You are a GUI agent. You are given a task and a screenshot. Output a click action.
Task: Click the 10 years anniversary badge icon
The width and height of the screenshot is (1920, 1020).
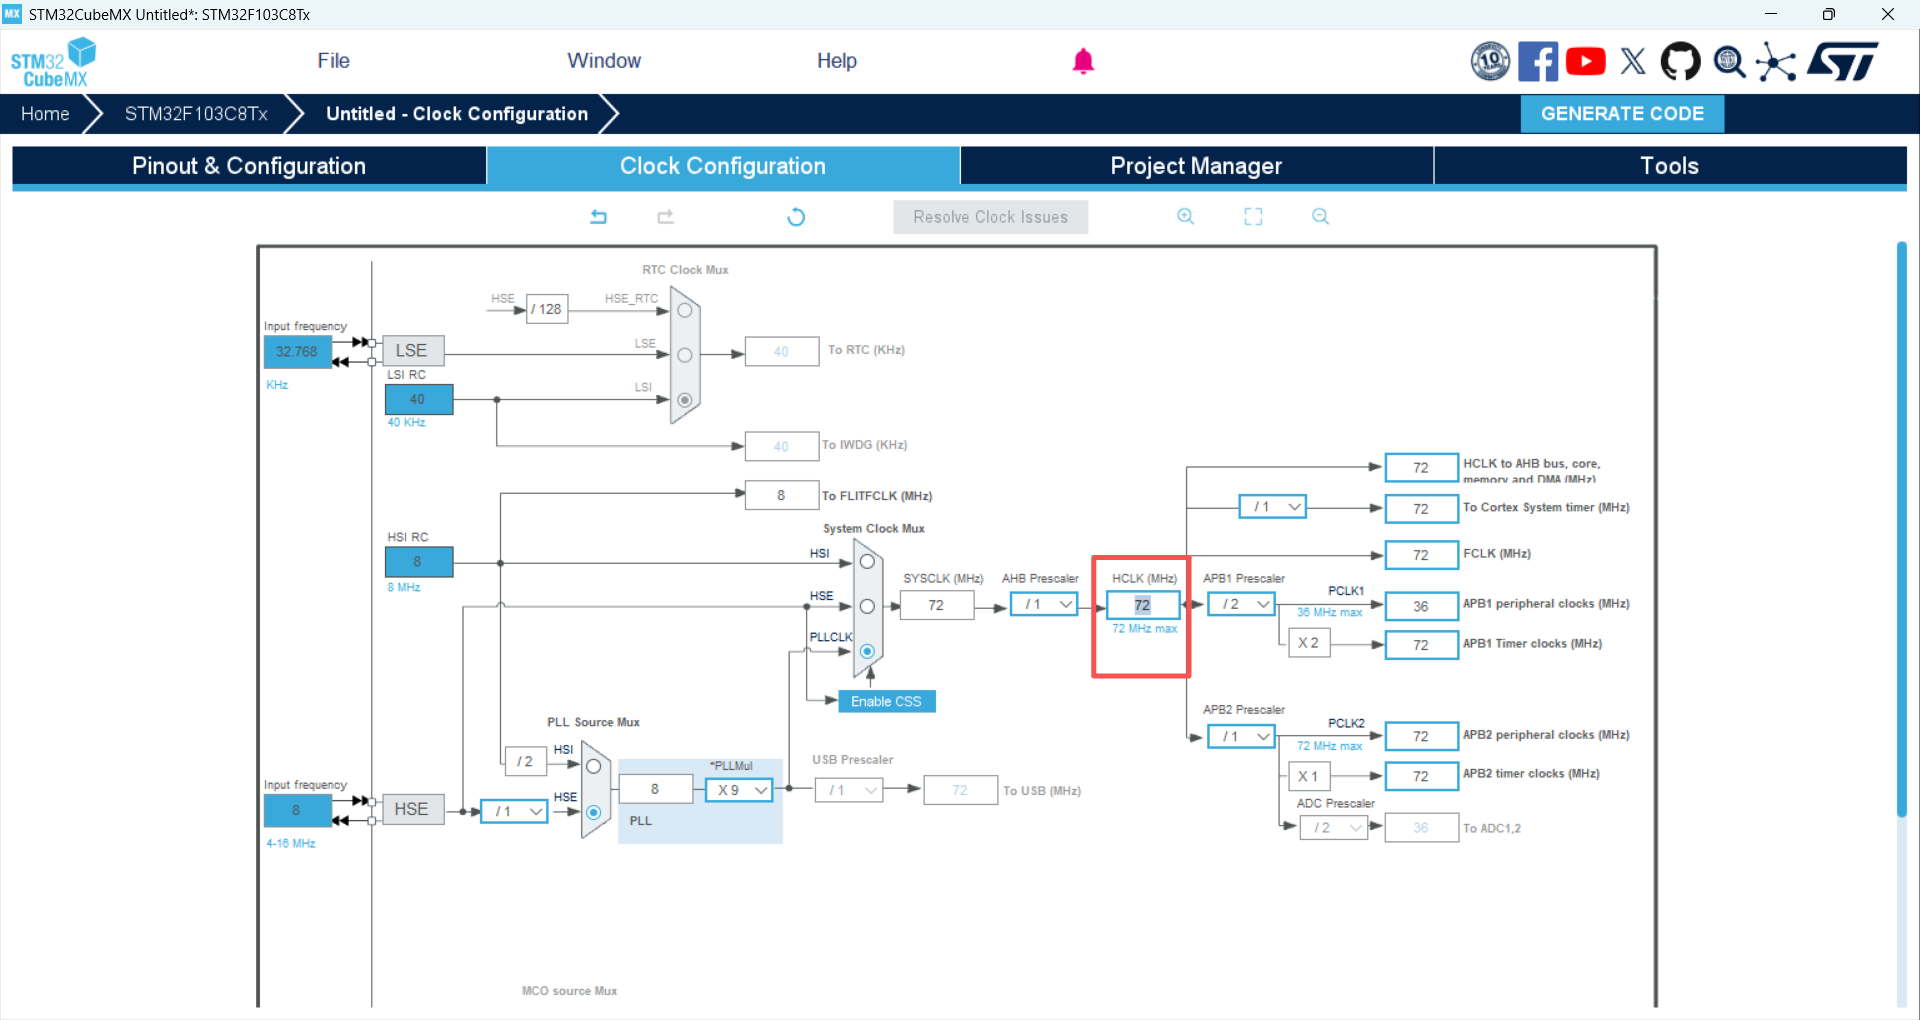coord(1490,61)
